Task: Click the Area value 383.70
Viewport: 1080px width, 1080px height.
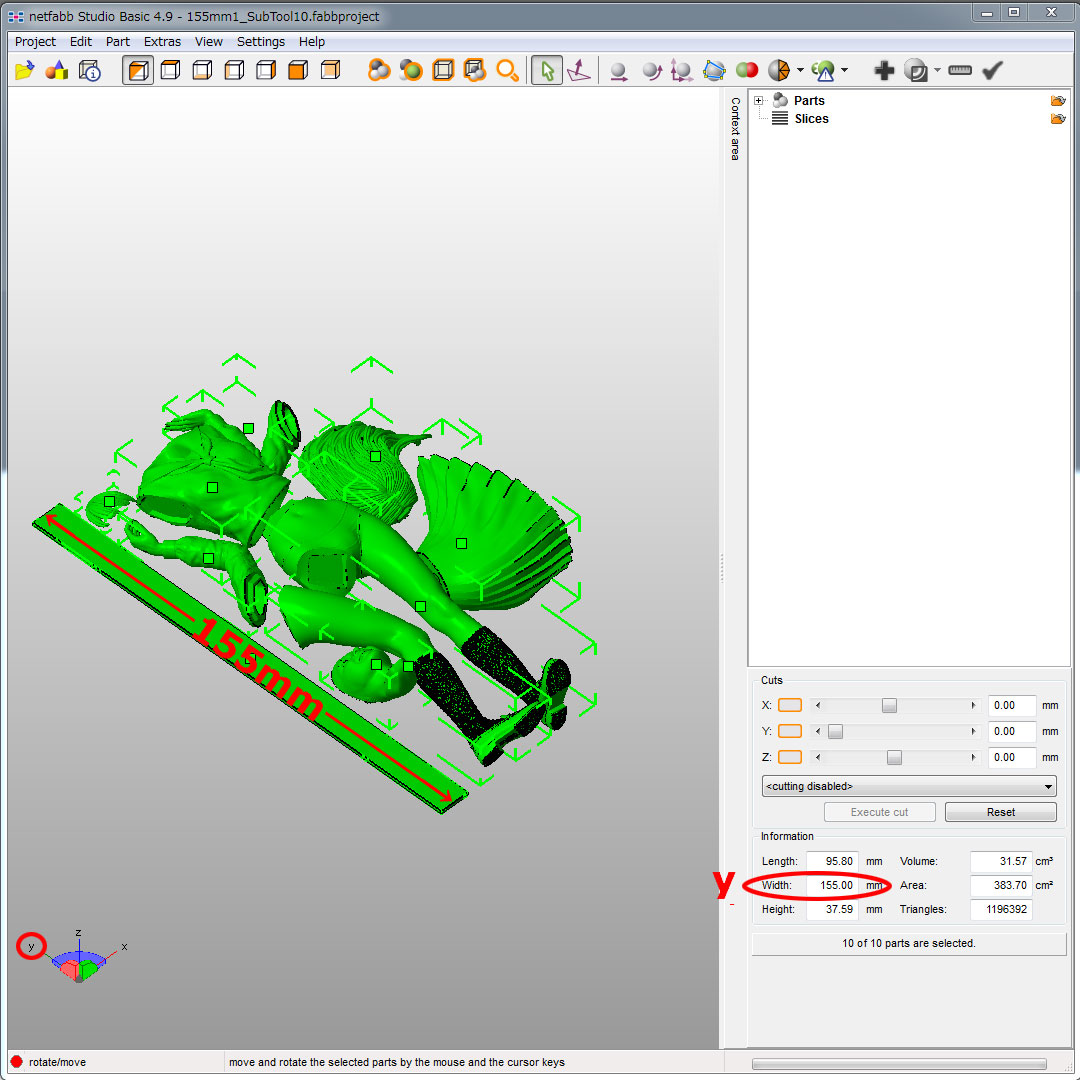Action: point(1001,885)
